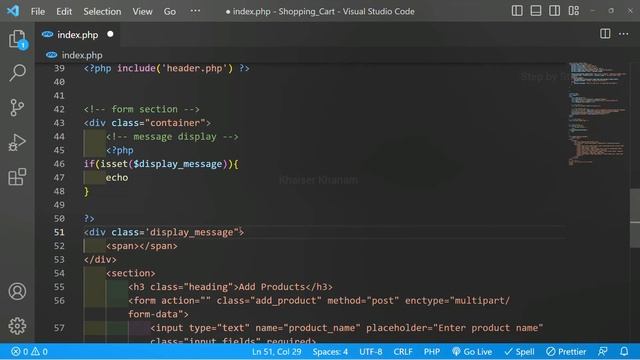Click the VS Code logo icon
Screen dimensions: 640x360
(x=13, y=11)
